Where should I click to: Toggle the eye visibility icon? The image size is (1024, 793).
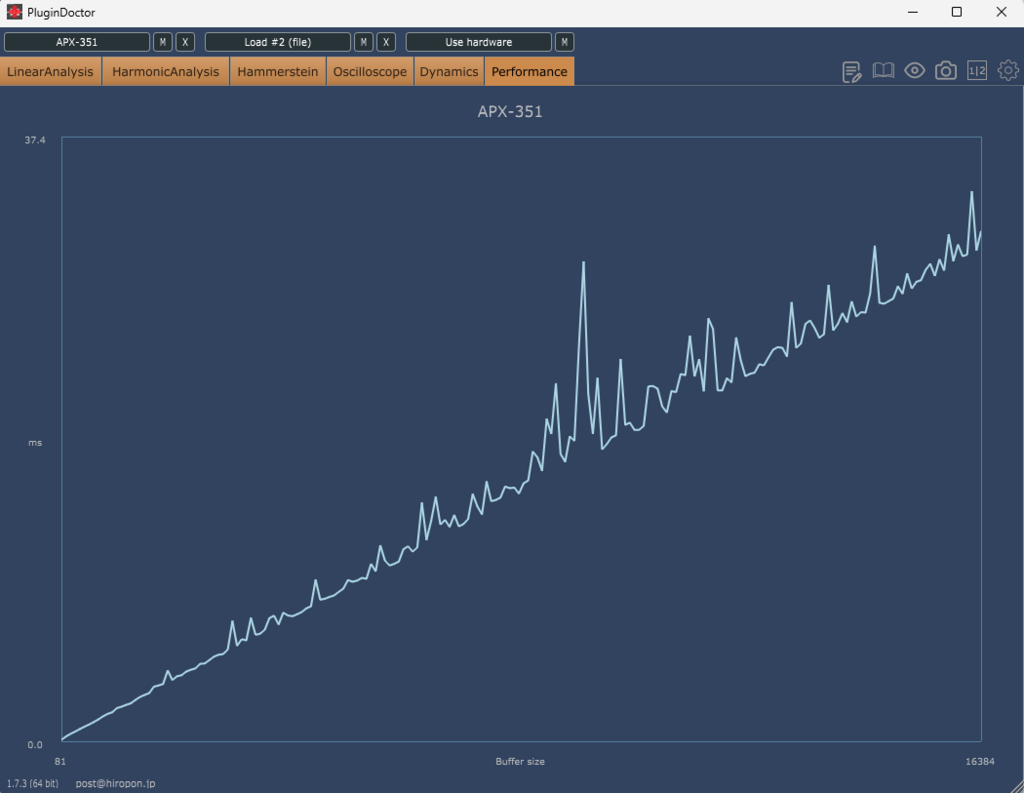[x=914, y=71]
